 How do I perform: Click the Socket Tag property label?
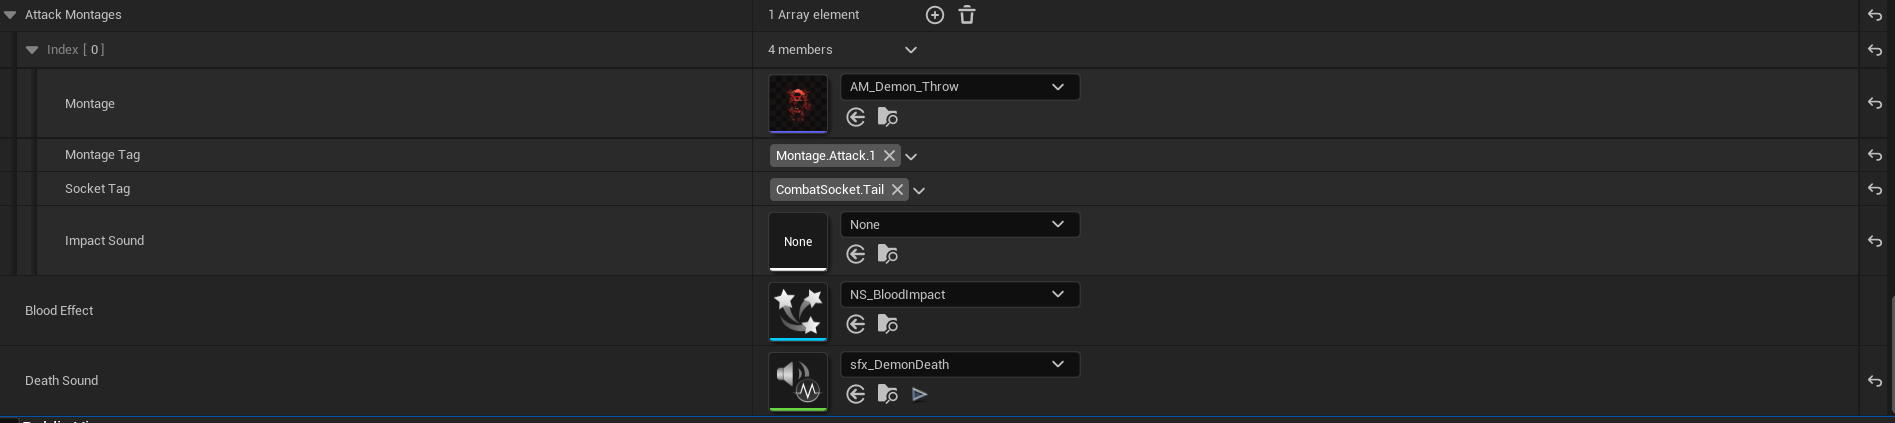(97, 189)
